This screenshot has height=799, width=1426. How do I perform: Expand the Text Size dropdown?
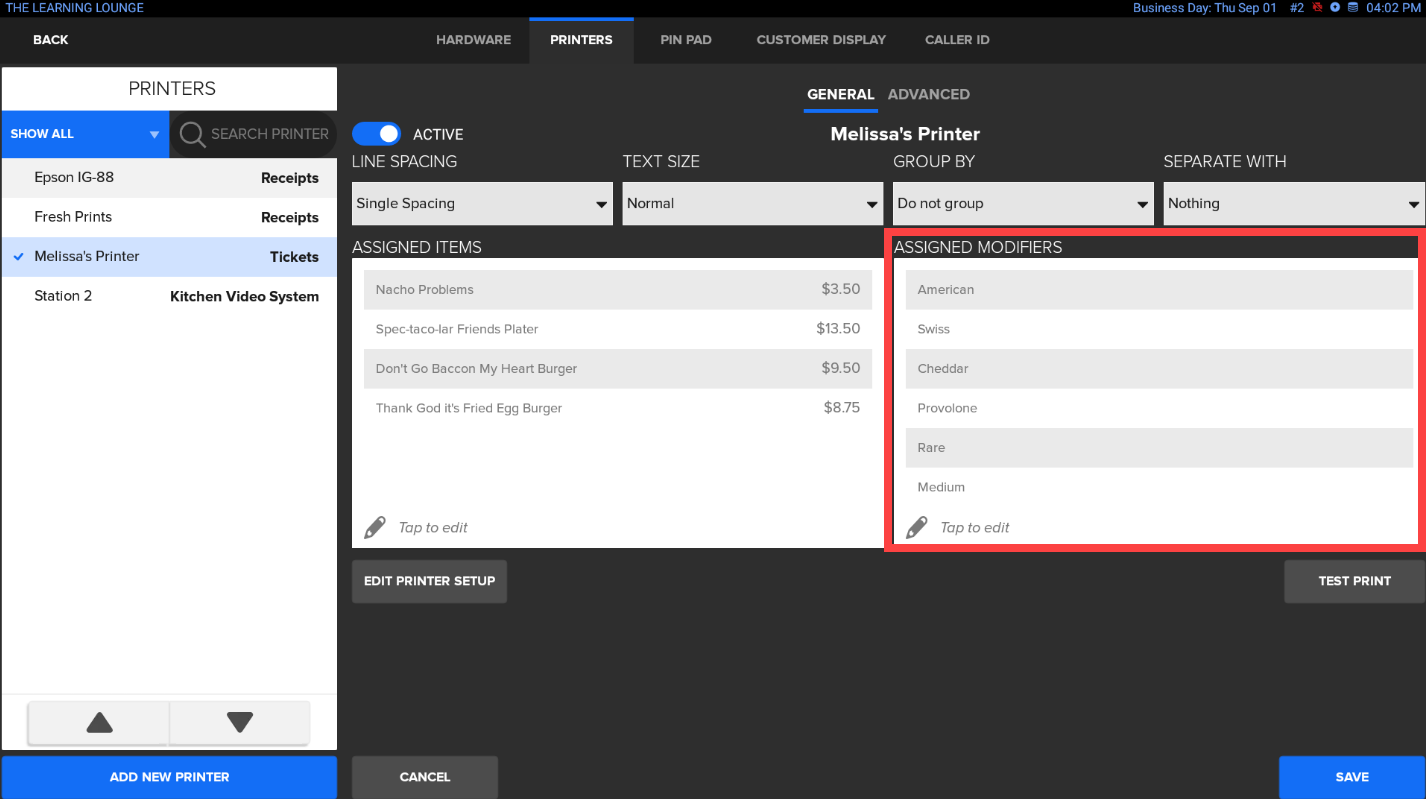tap(752, 204)
